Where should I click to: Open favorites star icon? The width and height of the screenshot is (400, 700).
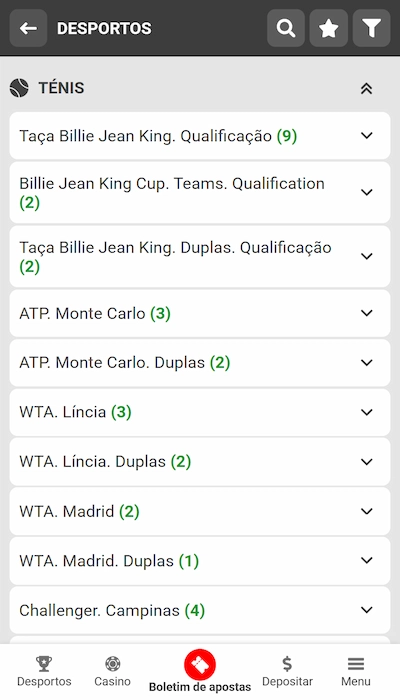tap(329, 28)
